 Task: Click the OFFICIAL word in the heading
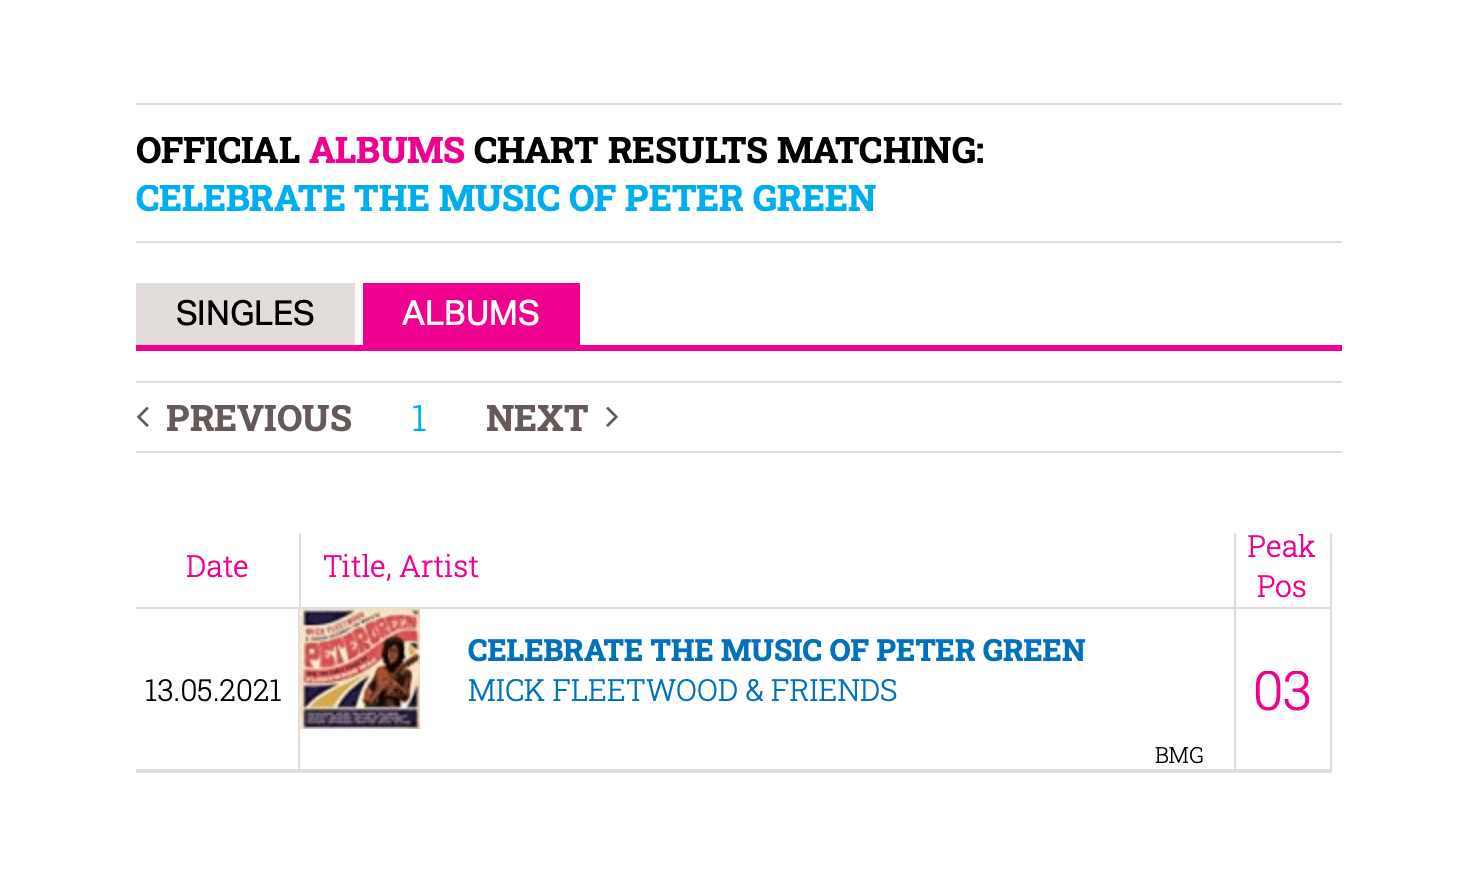218,150
